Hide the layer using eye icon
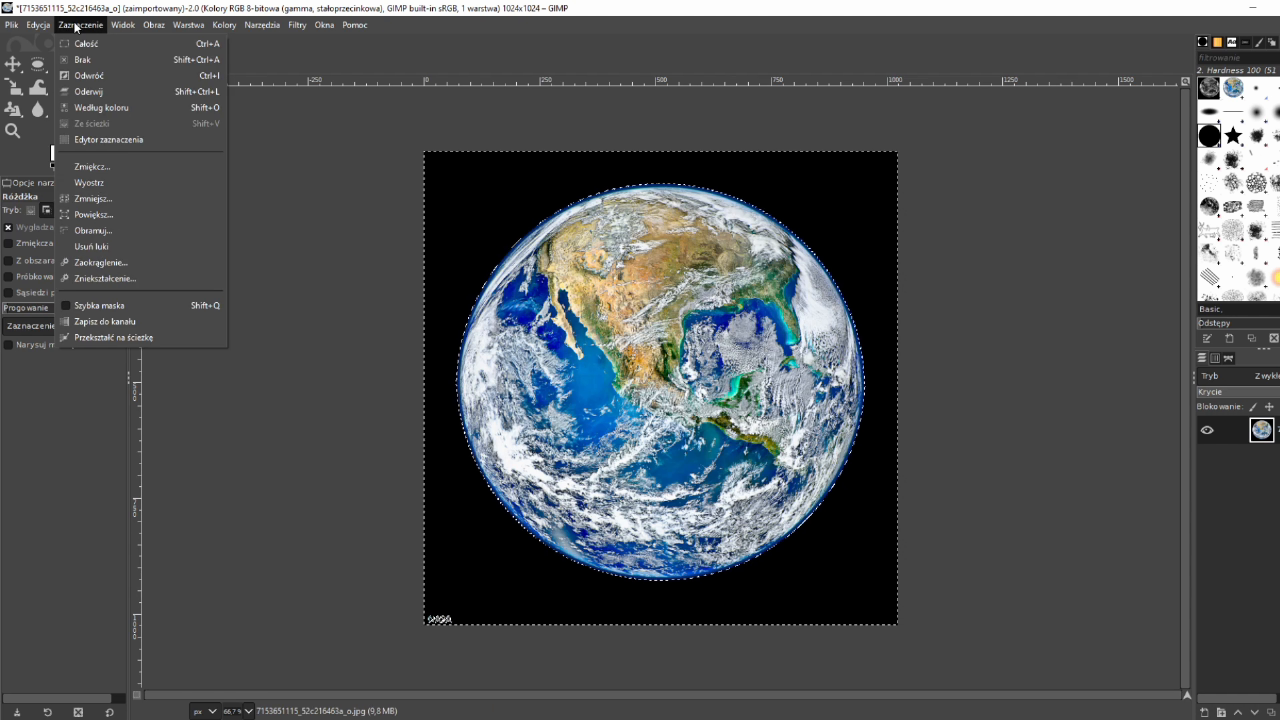 1207,430
